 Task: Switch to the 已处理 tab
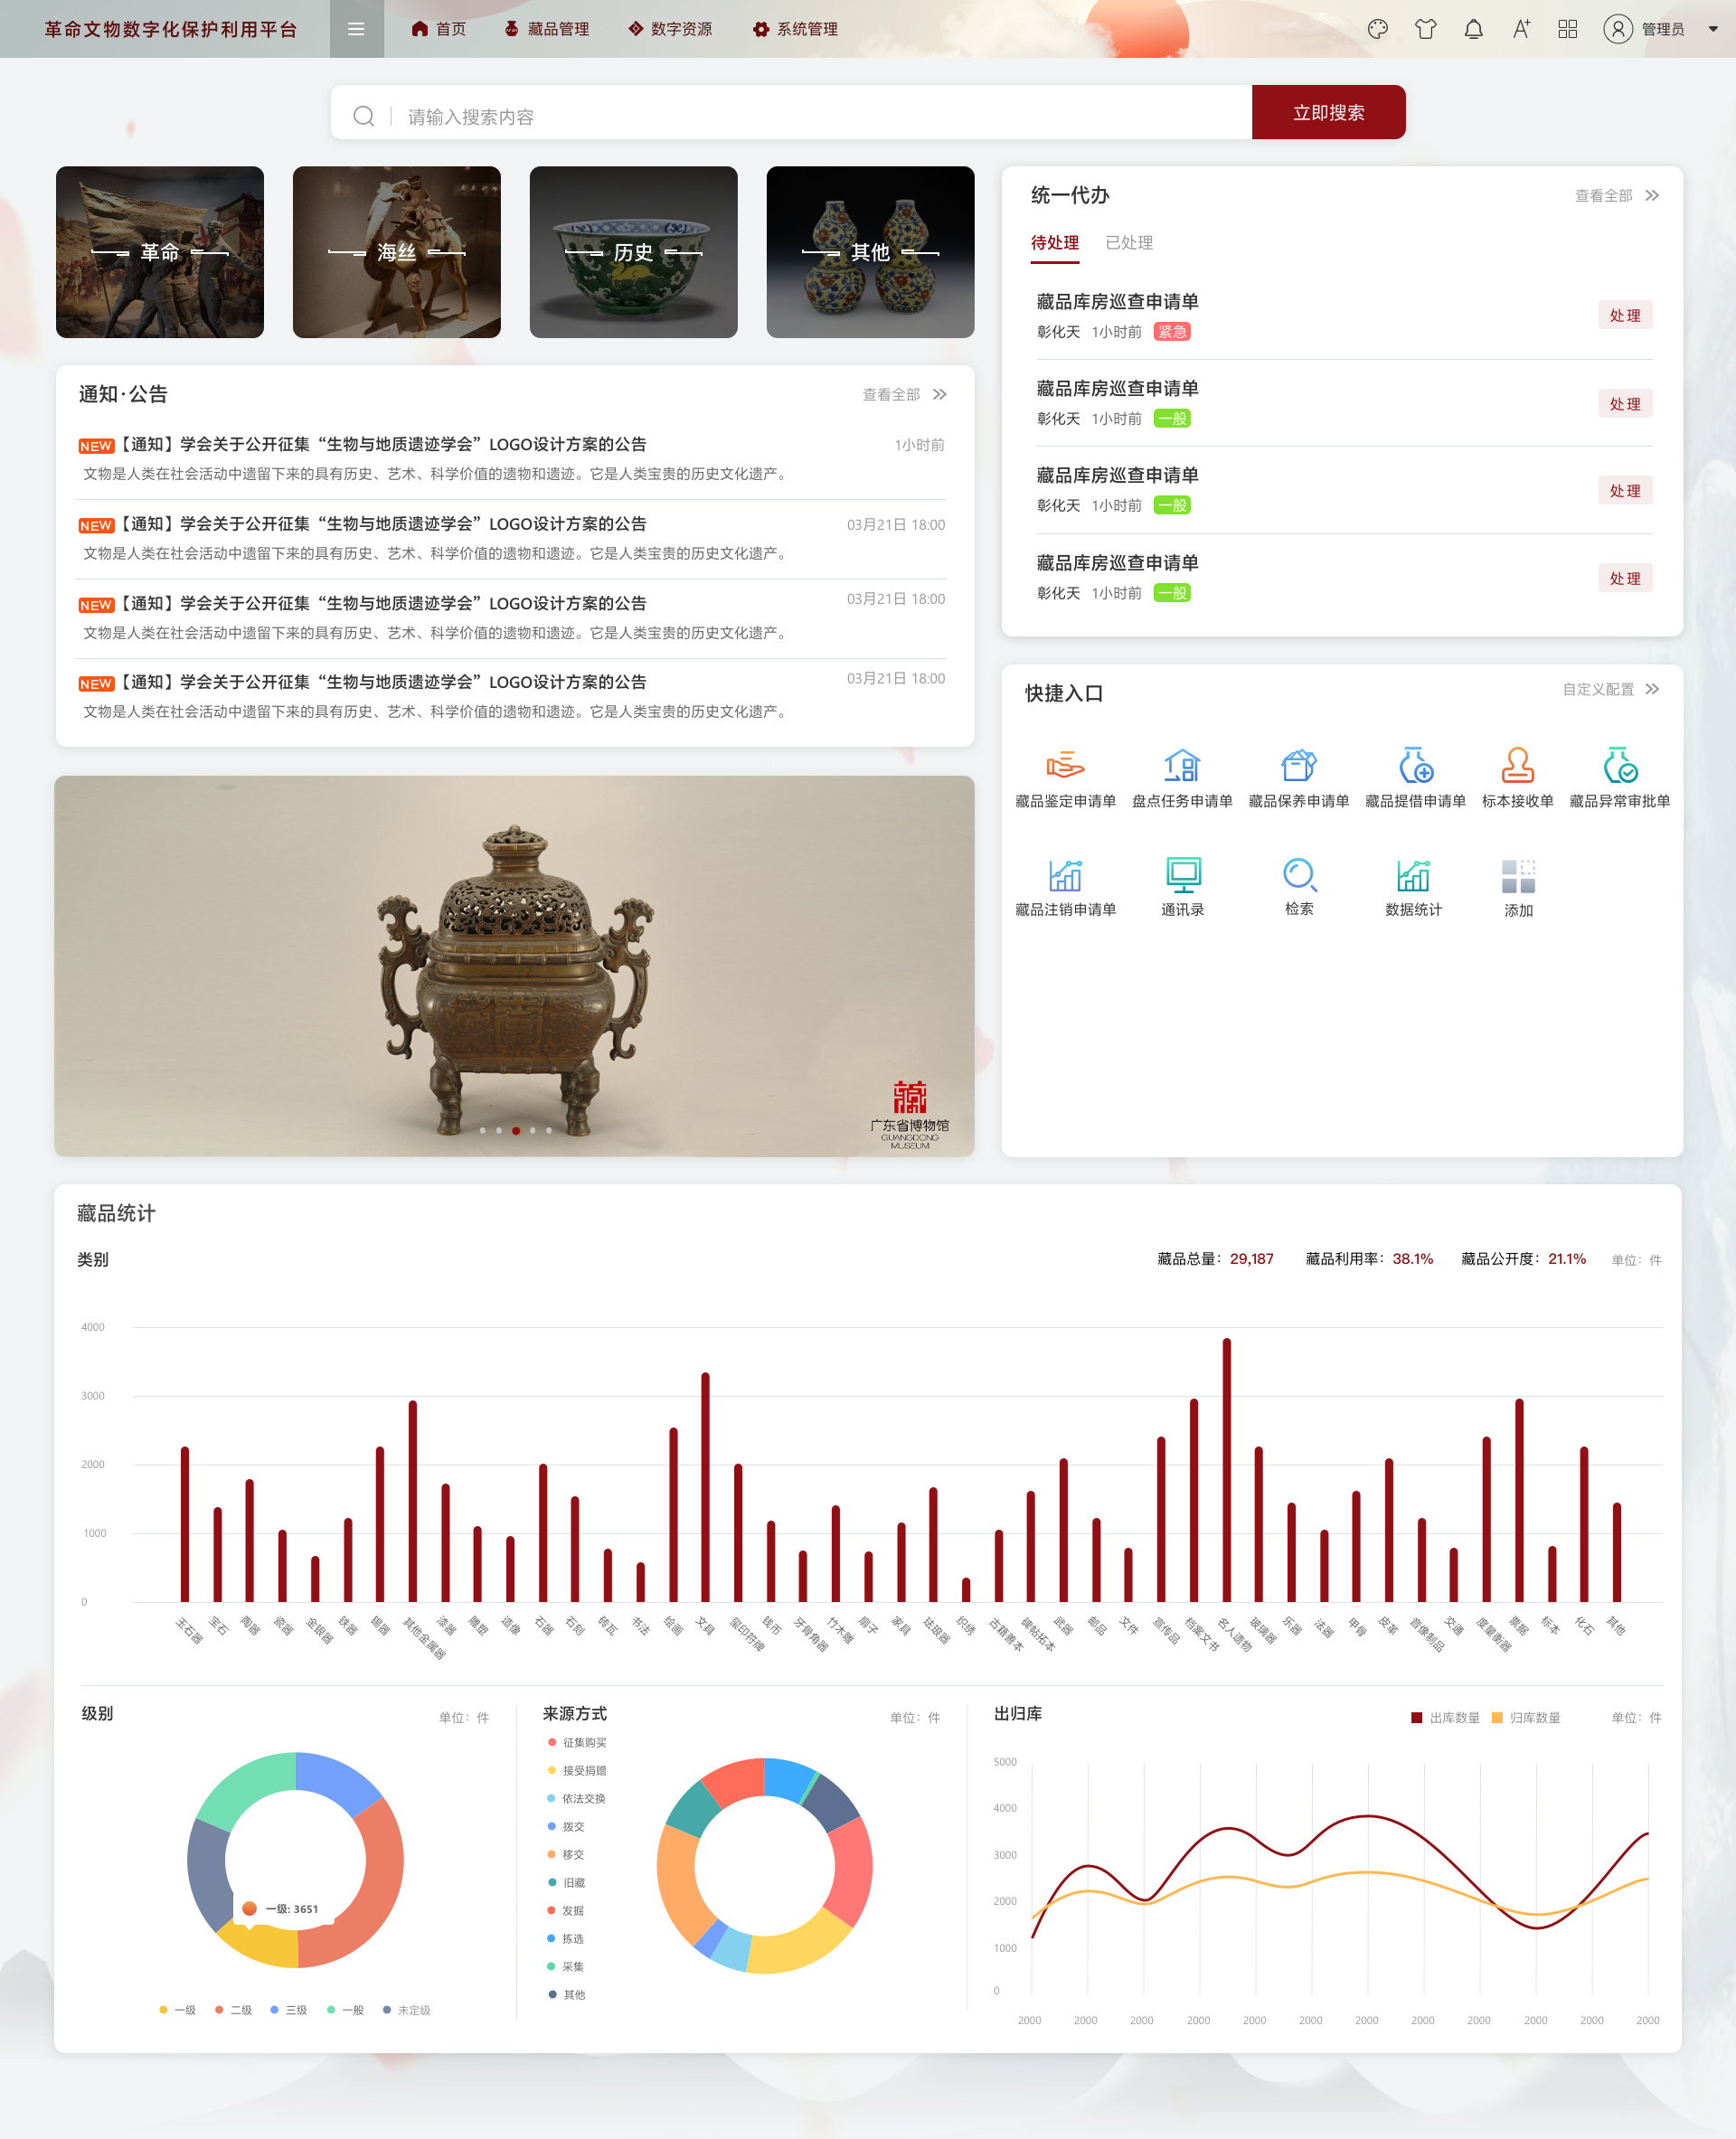pyautogui.click(x=1128, y=242)
